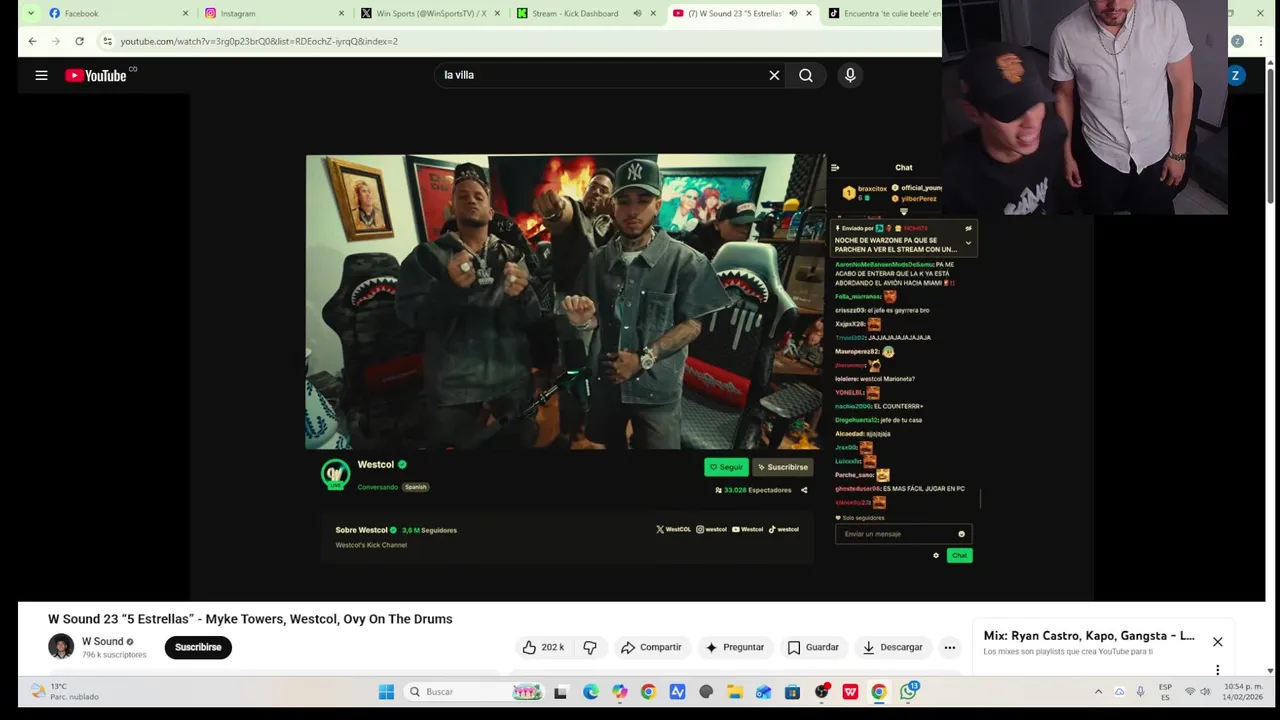Open the Mix playlist three-dot options
The width and height of the screenshot is (1280, 720).
pos(1217,669)
